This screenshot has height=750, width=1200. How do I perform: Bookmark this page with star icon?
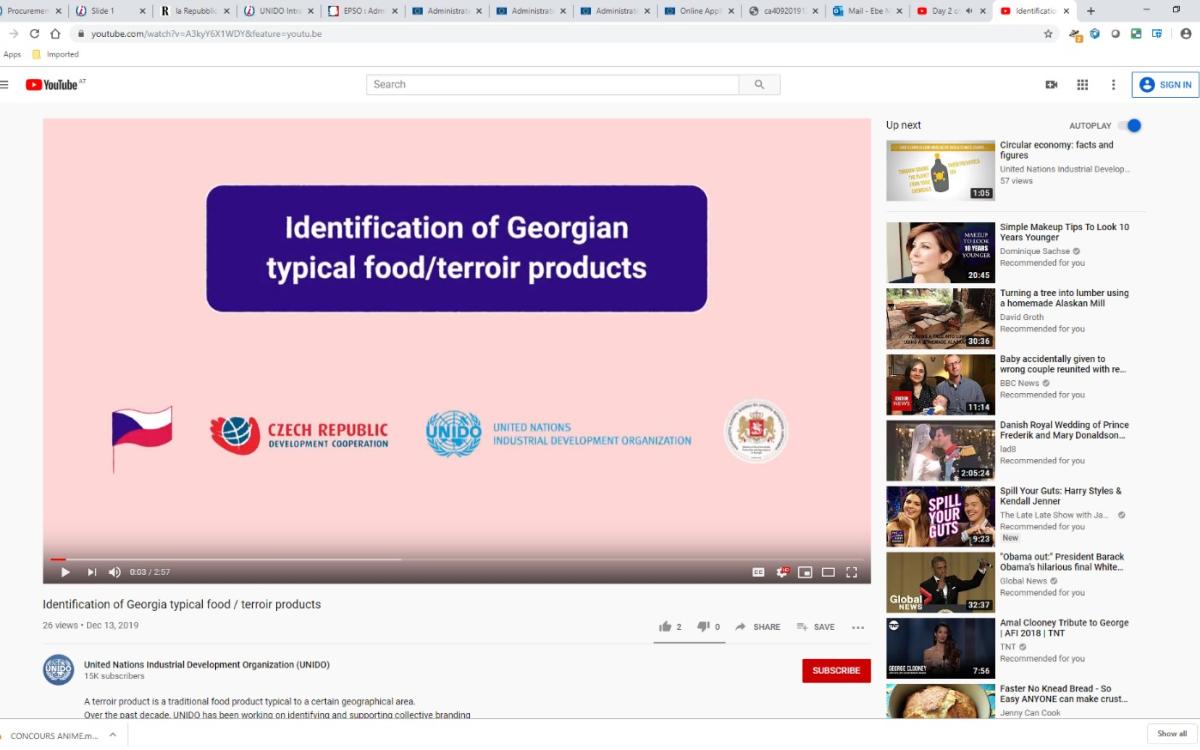[x=1048, y=33]
